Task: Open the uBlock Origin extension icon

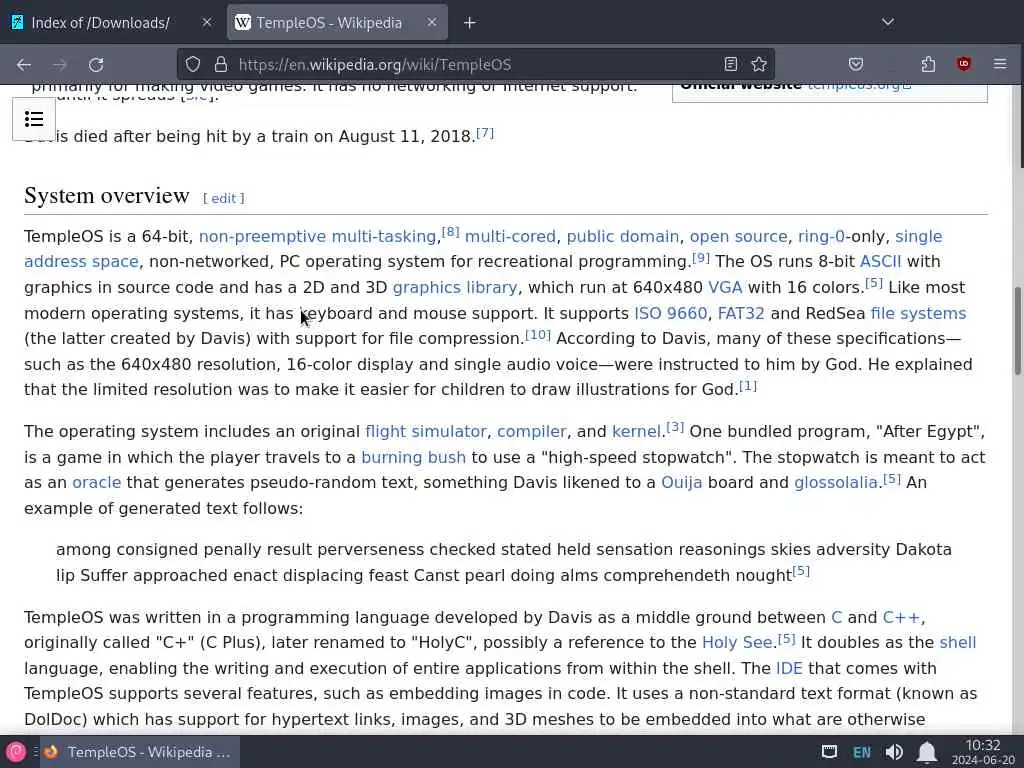Action: point(964,64)
